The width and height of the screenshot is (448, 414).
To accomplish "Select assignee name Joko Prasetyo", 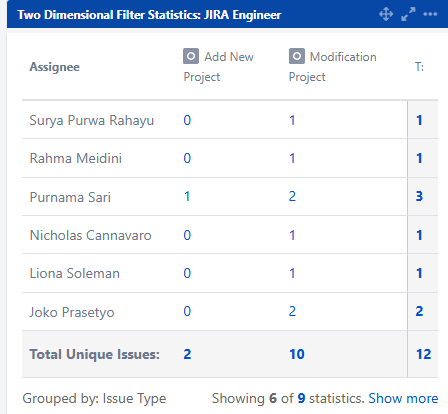I will coord(72,312).
